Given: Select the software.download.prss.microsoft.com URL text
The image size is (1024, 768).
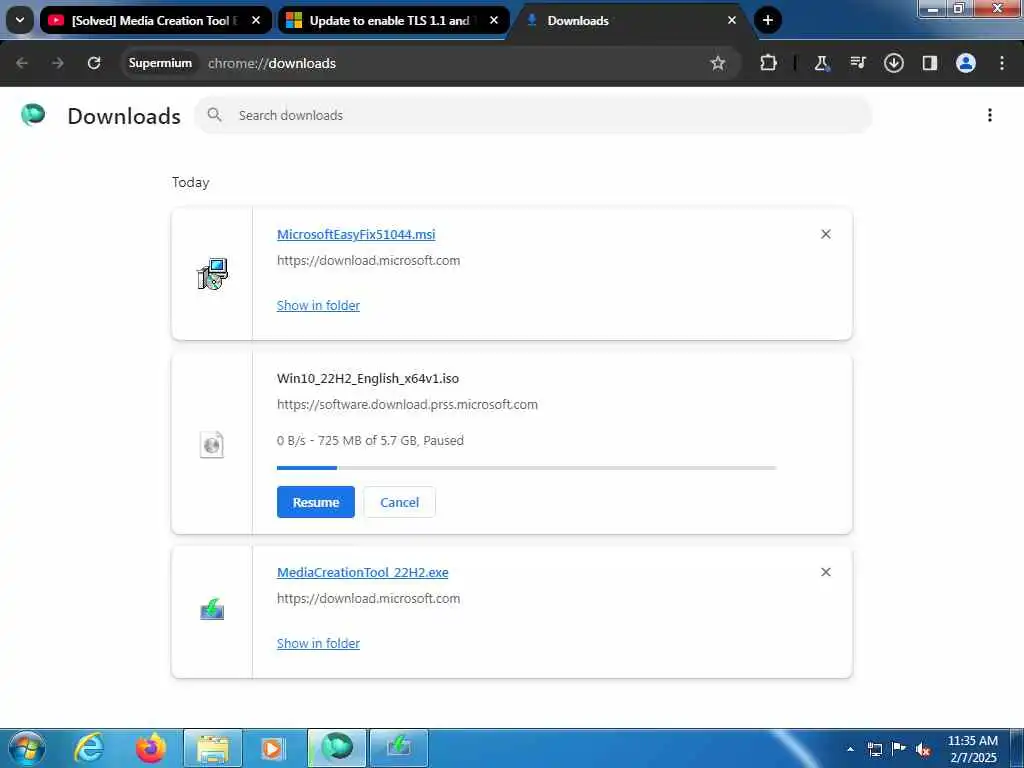Looking at the screenshot, I should [x=407, y=405].
